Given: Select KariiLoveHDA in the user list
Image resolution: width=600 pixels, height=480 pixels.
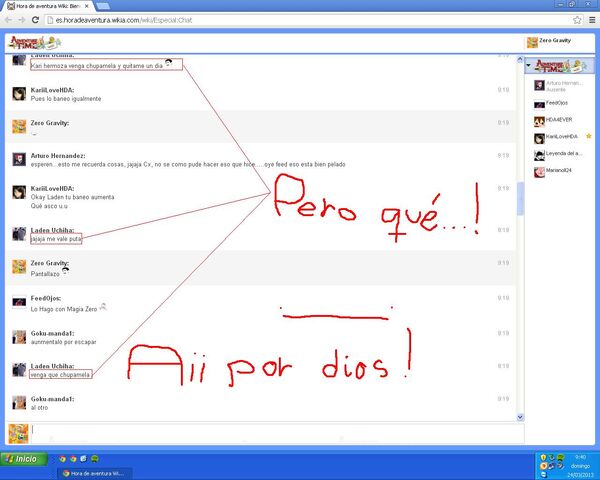Looking at the screenshot, I should (556, 137).
